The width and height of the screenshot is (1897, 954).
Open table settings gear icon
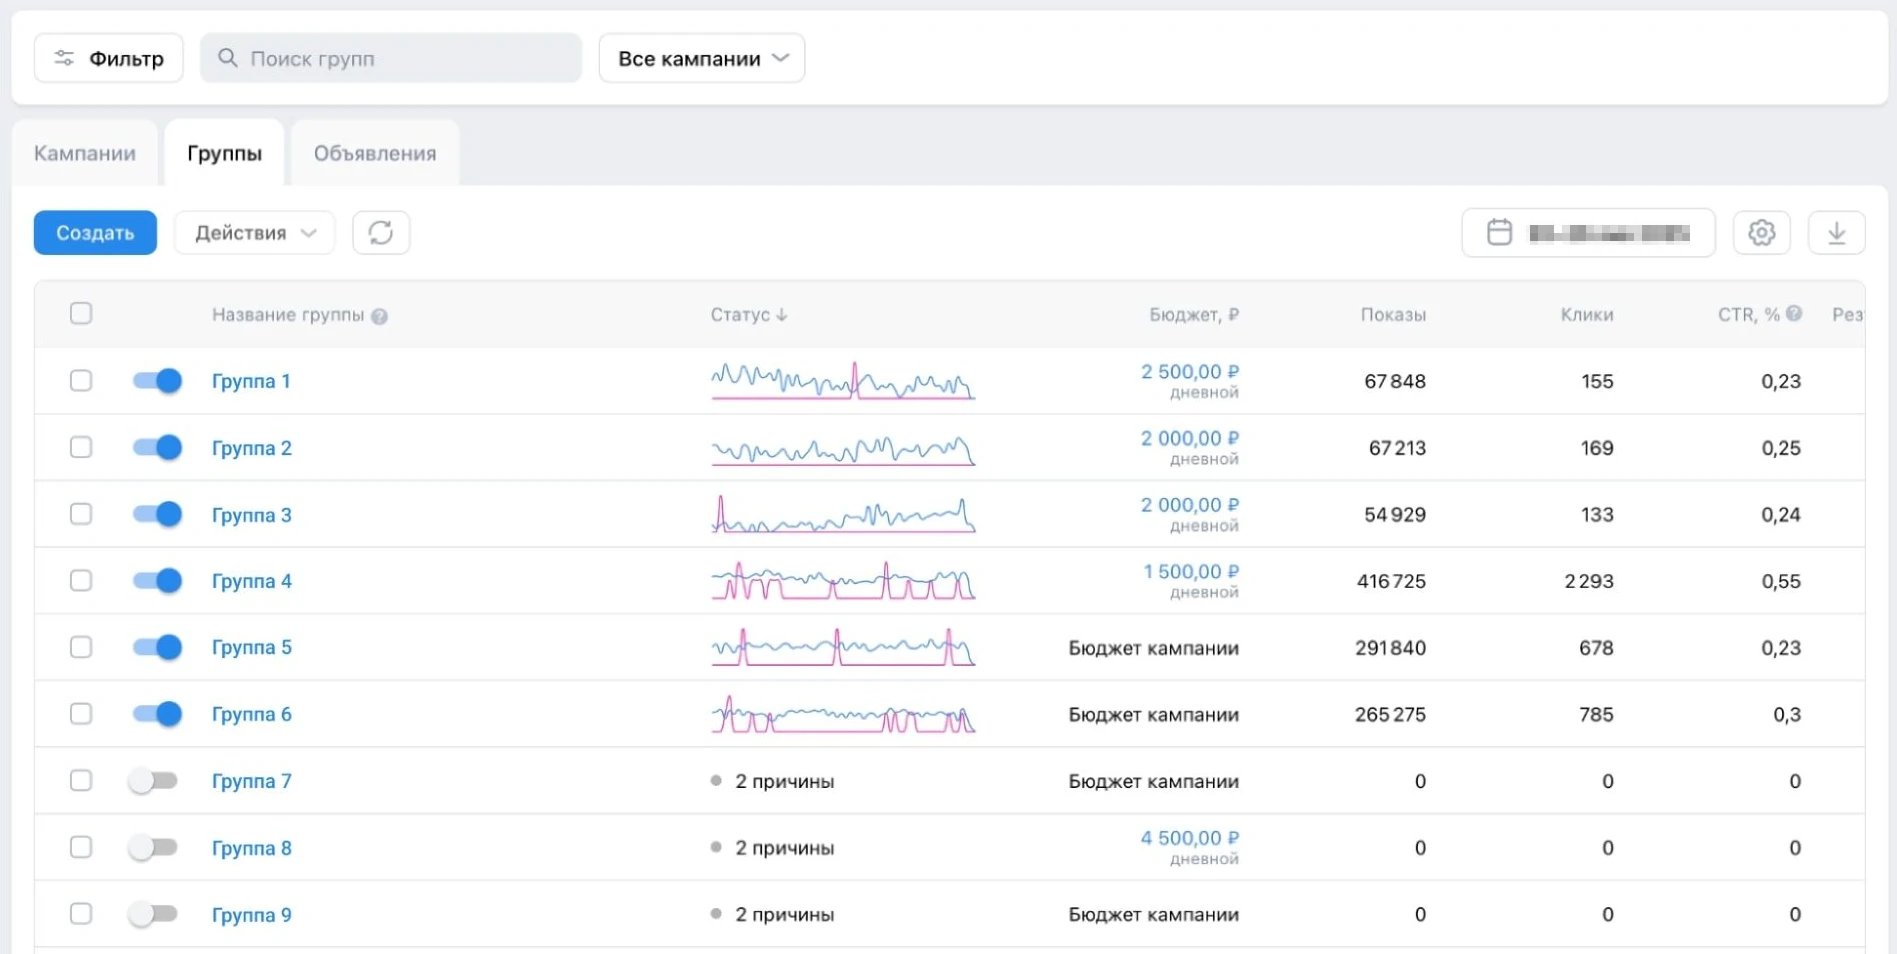tap(1761, 233)
